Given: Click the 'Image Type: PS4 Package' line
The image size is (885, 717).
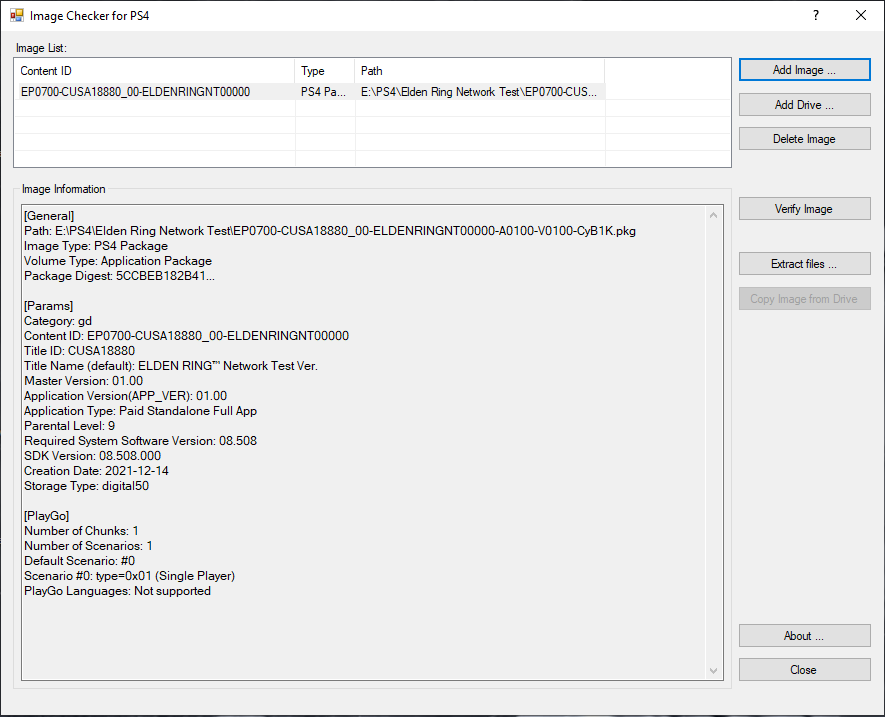Looking at the screenshot, I should pos(96,246).
